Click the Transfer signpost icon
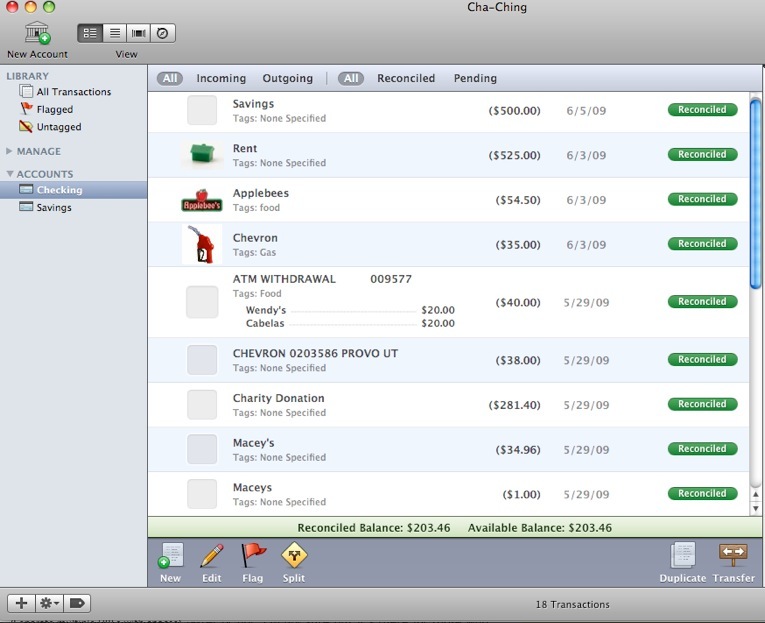 tap(733, 555)
